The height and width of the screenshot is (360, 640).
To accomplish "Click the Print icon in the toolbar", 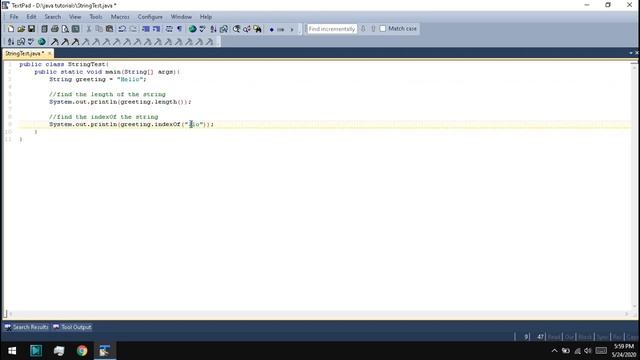I will coord(55,29).
